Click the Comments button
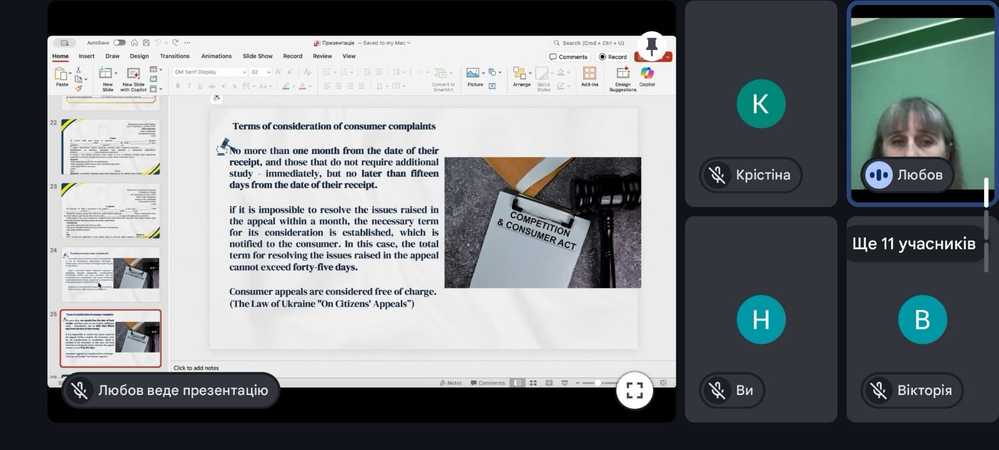Screen dimensions: 999x450 click(569, 57)
